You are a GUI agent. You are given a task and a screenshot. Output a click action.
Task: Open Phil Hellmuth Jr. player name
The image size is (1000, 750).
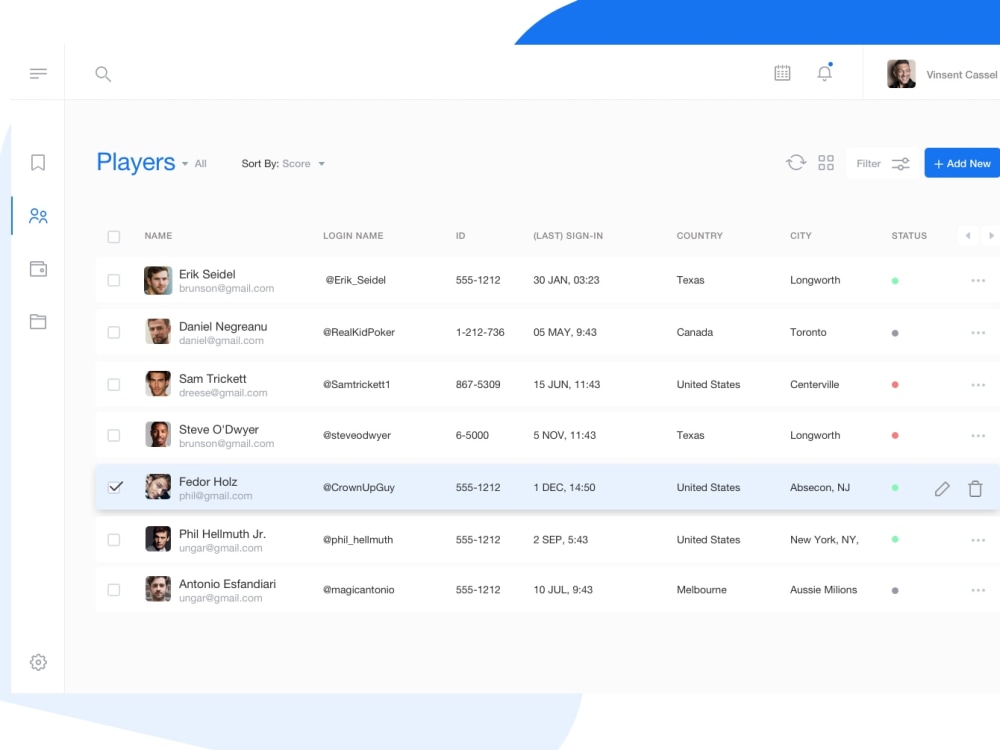[222, 534]
